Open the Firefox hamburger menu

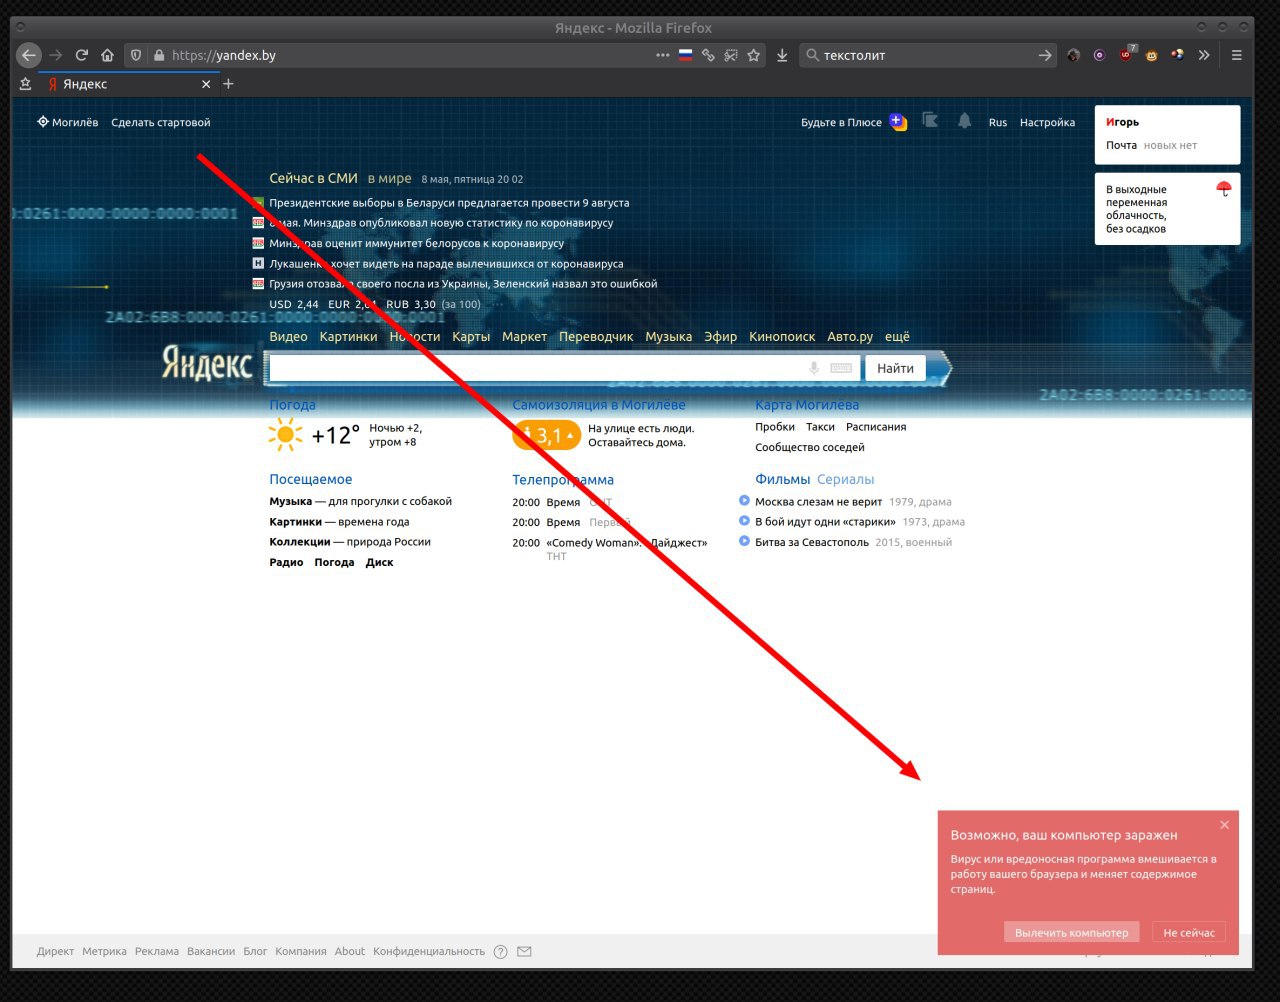point(1237,55)
